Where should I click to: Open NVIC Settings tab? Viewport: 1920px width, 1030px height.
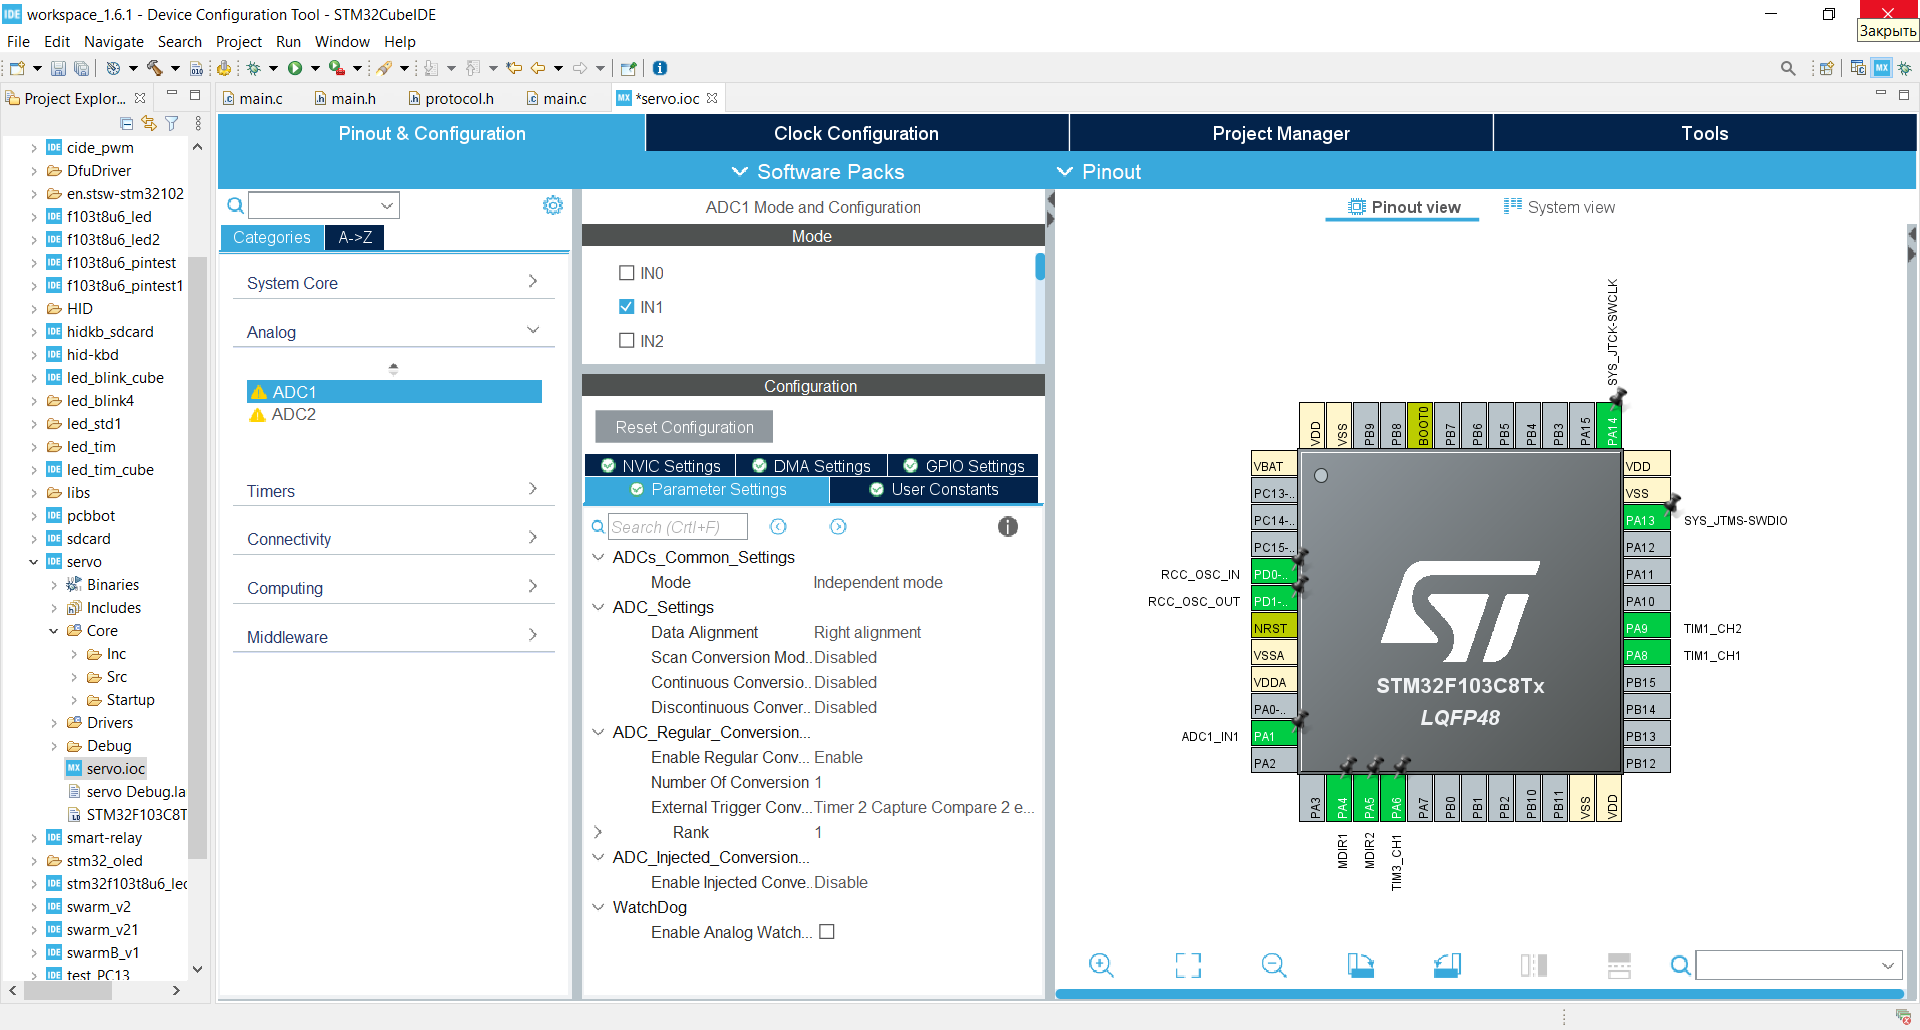tap(660, 466)
